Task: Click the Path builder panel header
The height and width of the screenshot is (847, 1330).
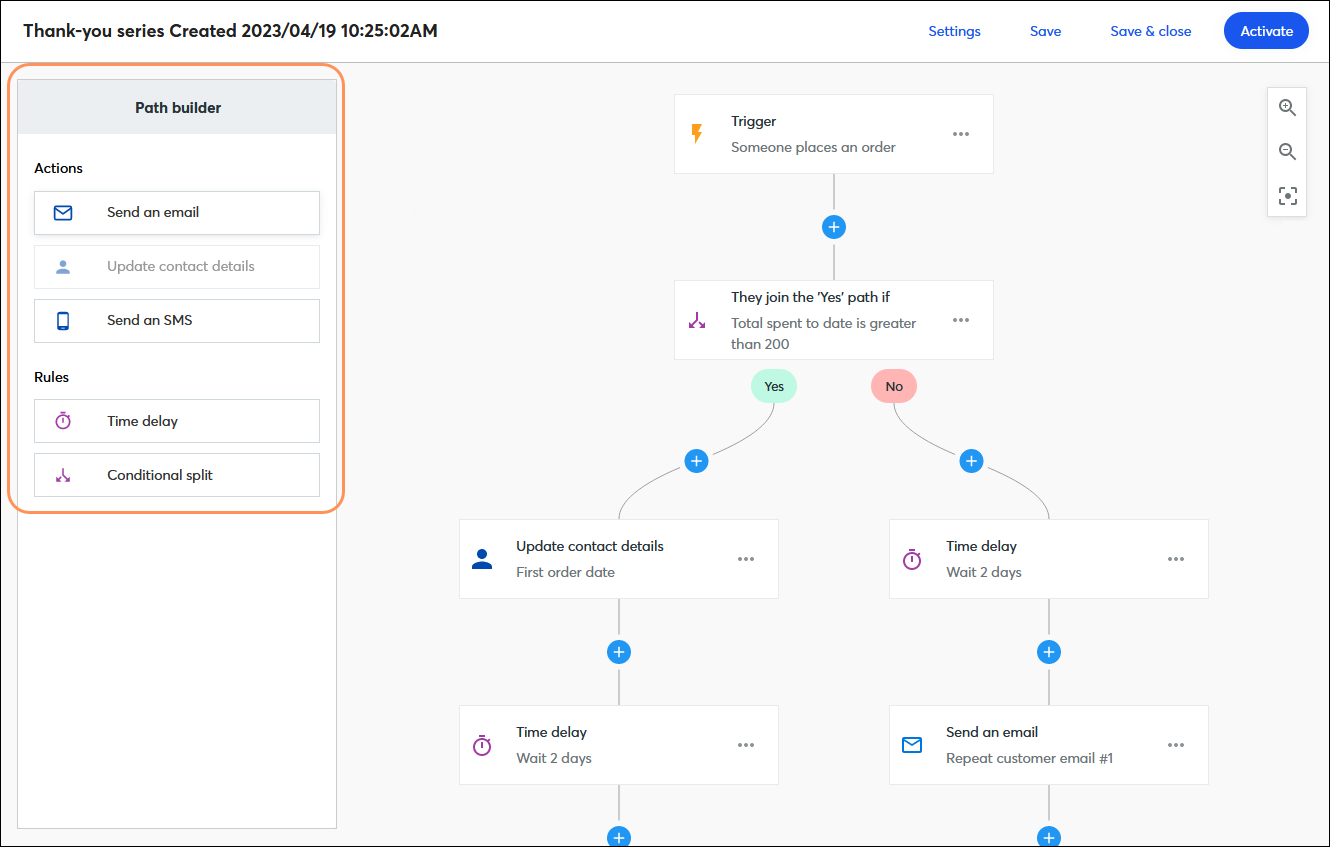Action: click(x=177, y=107)
